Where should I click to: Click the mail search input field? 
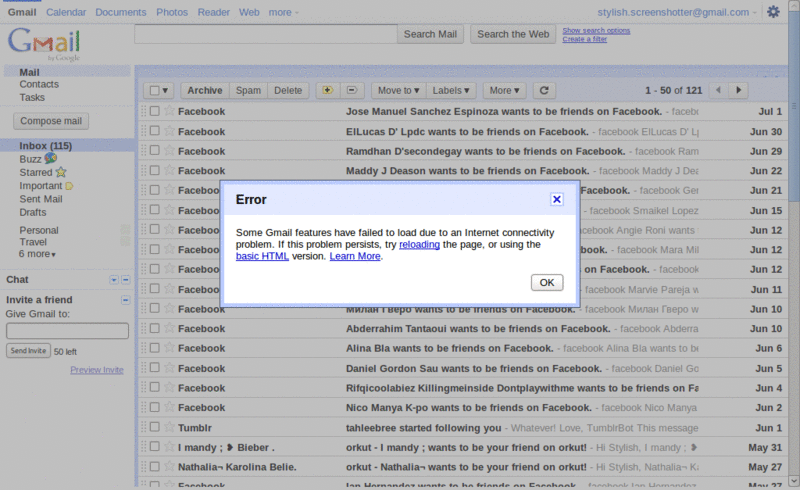(265, 34)
